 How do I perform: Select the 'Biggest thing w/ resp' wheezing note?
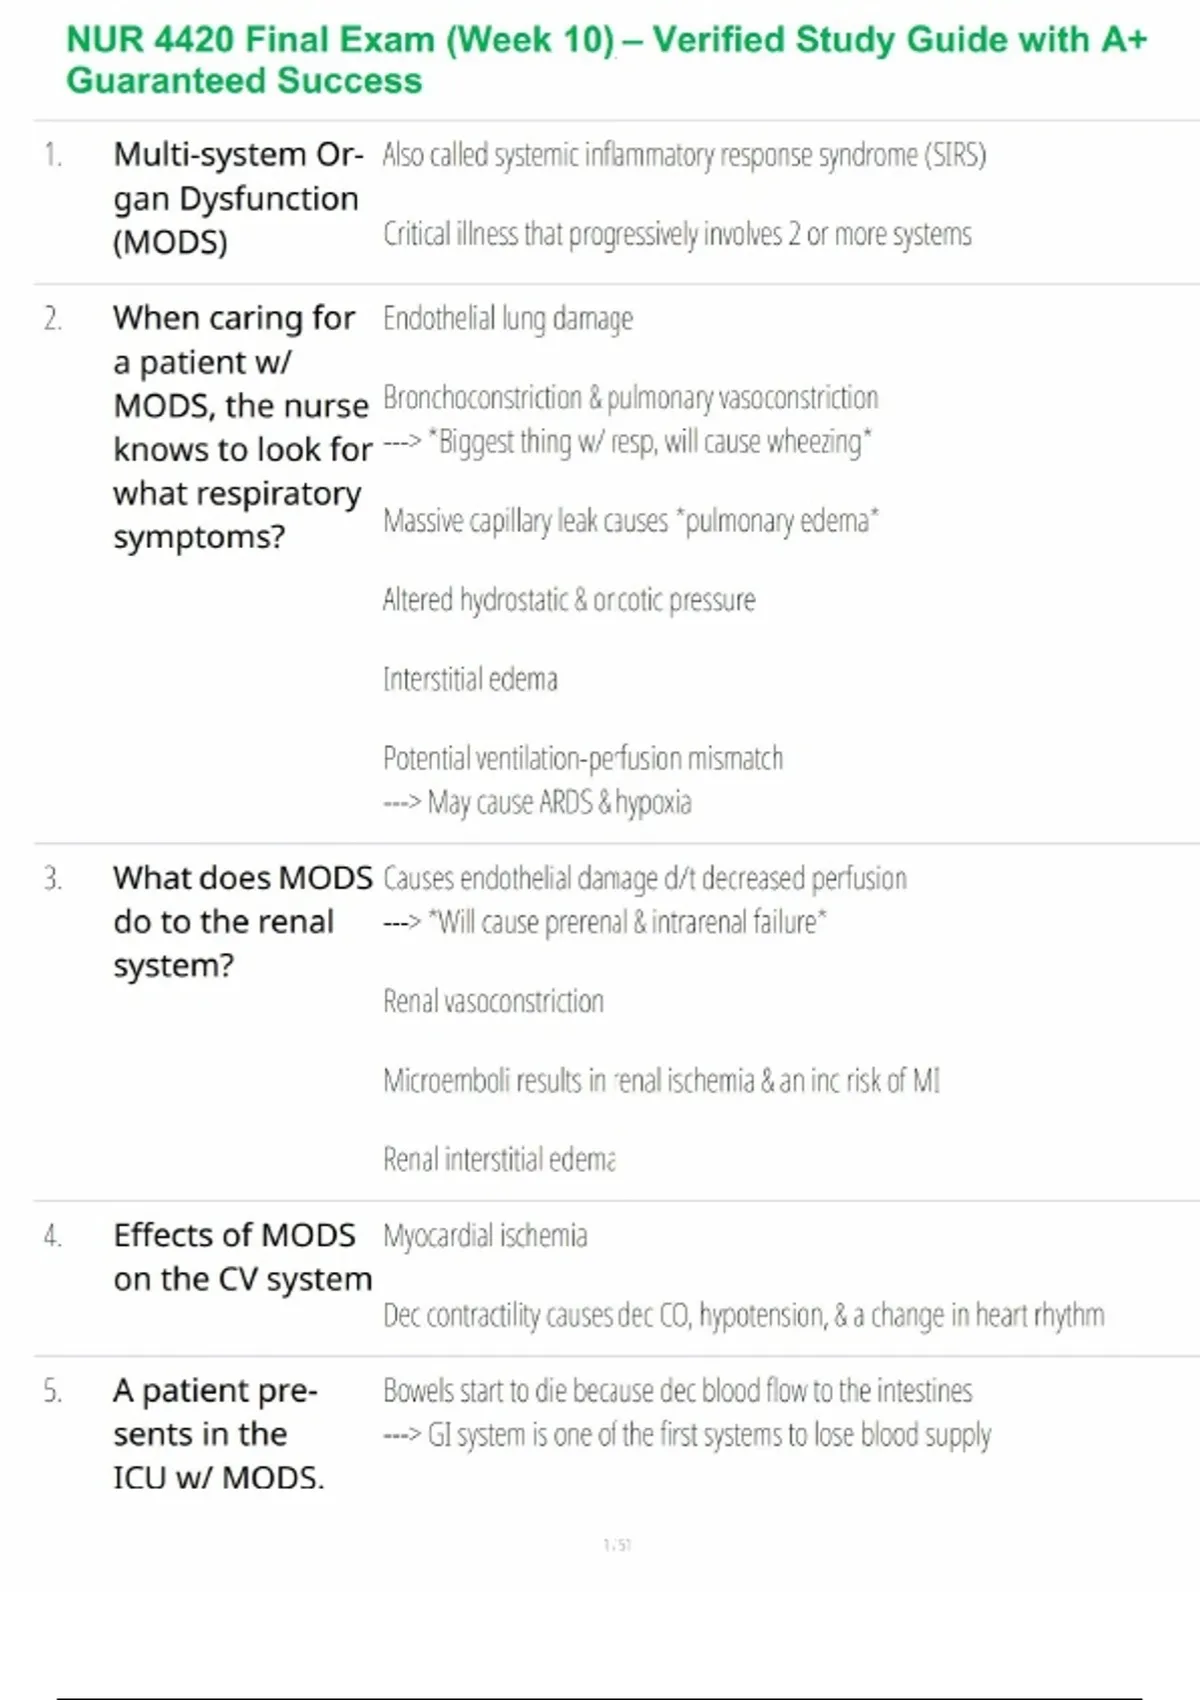point(627,441)
